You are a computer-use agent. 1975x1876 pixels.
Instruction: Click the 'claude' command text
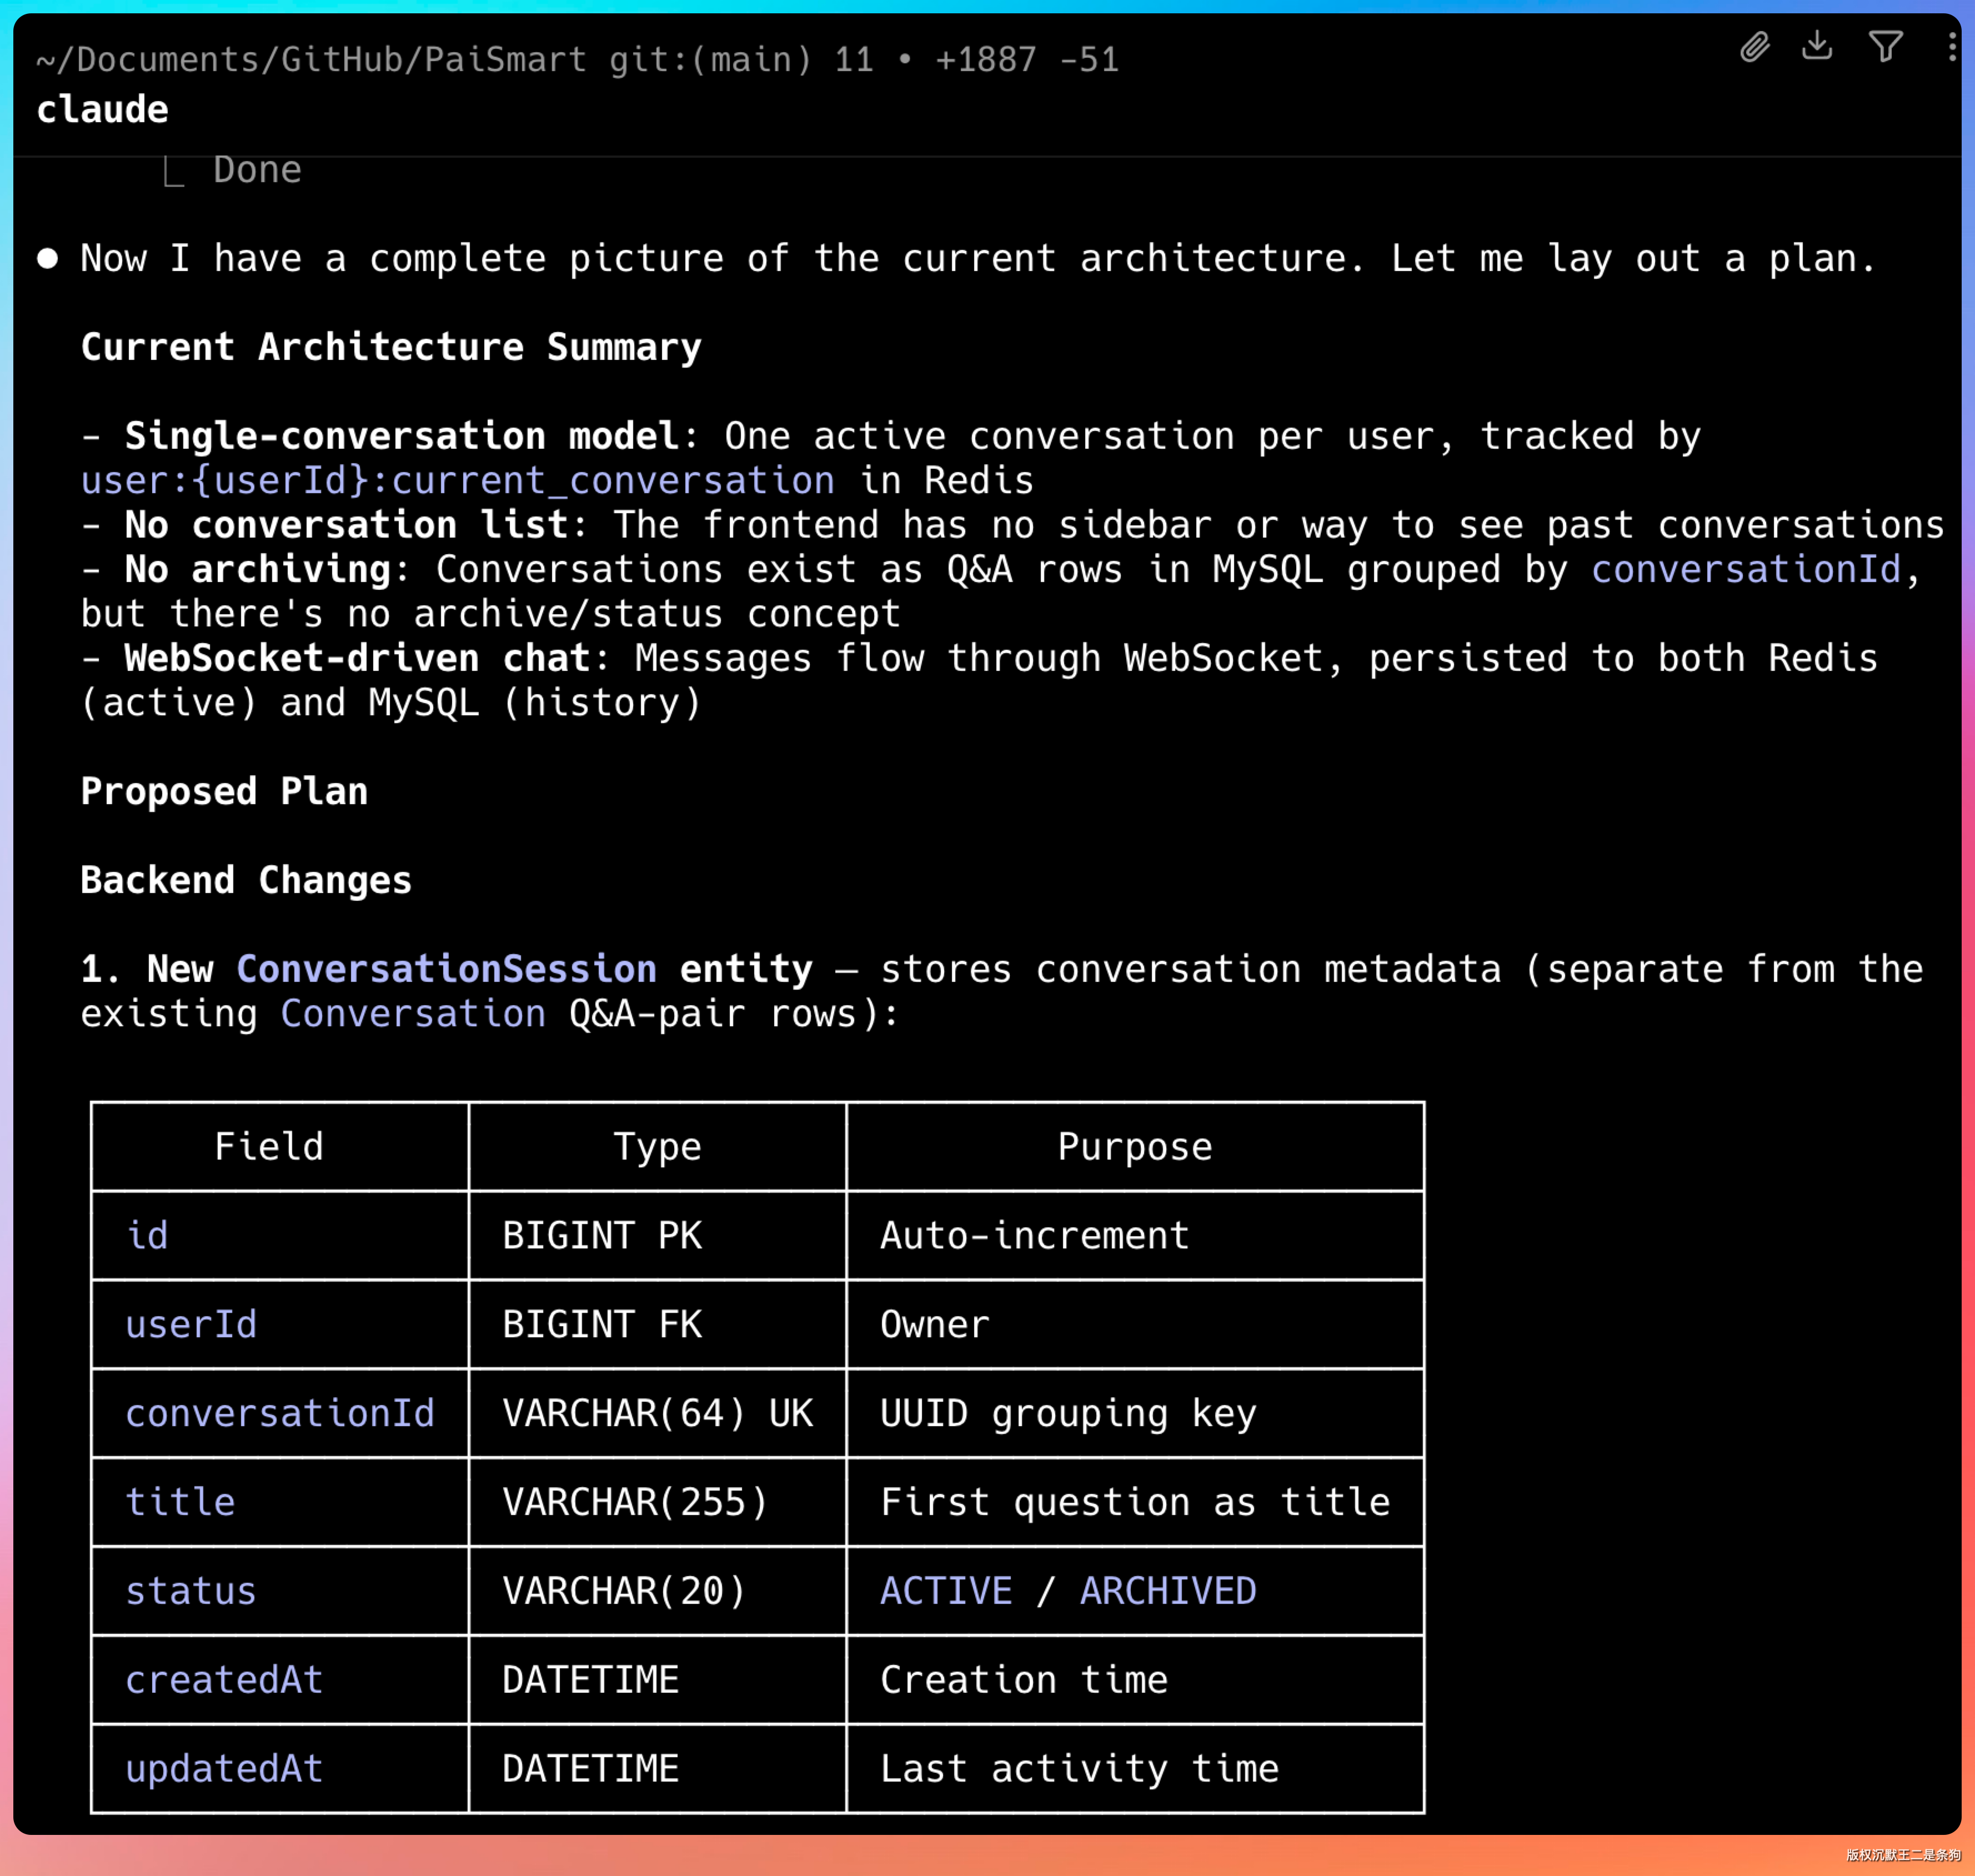102,110
